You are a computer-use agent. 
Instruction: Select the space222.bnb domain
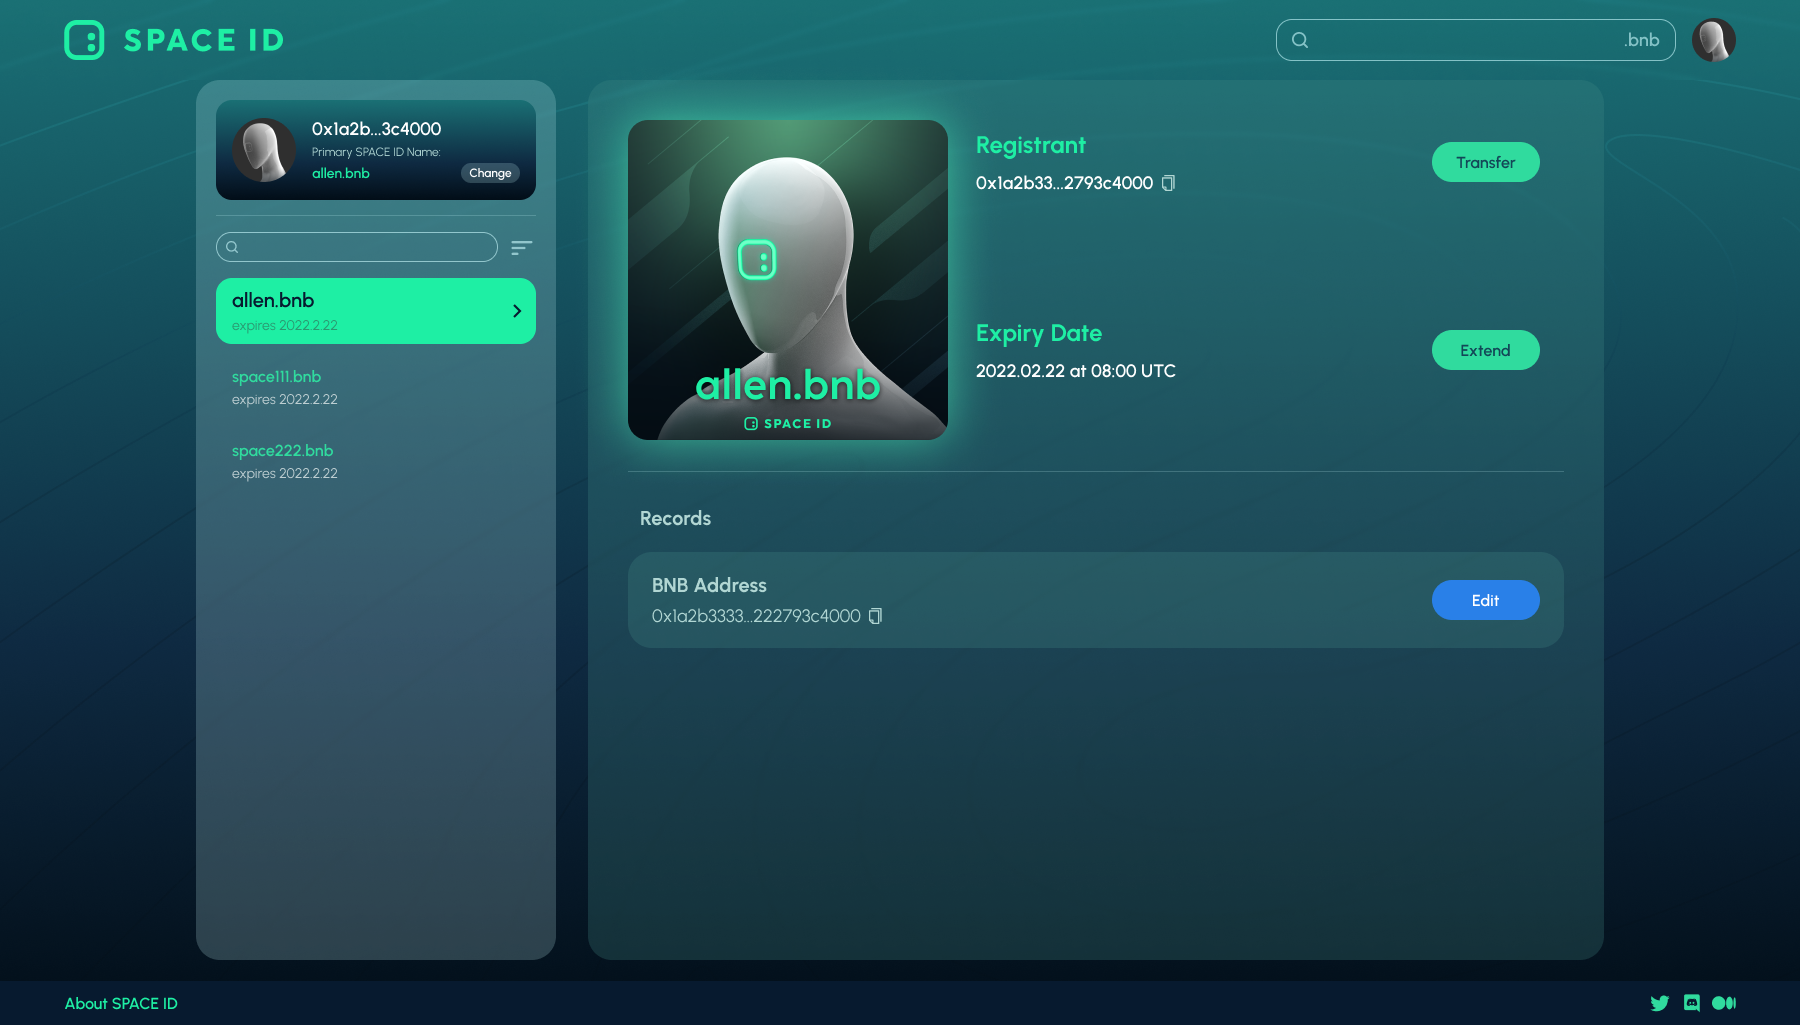(283, 451)
